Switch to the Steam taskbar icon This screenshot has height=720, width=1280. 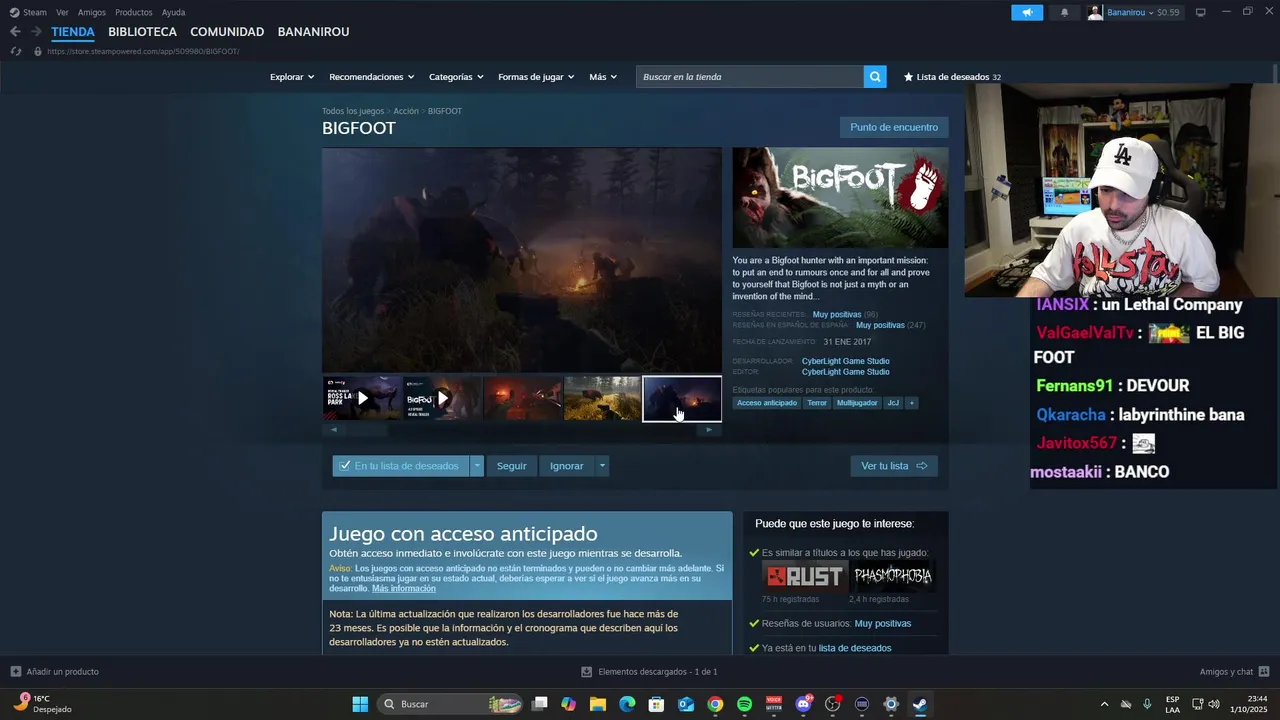[920, 704]
